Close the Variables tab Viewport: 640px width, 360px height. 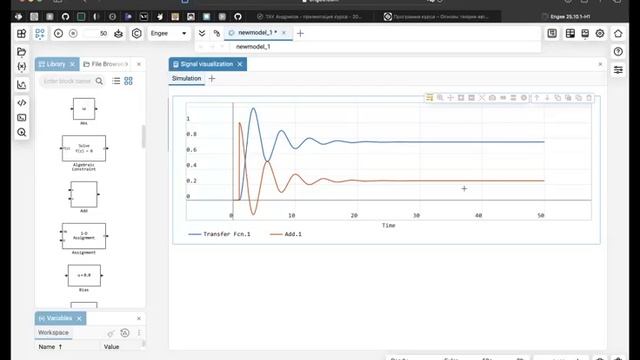coord(79,318)
